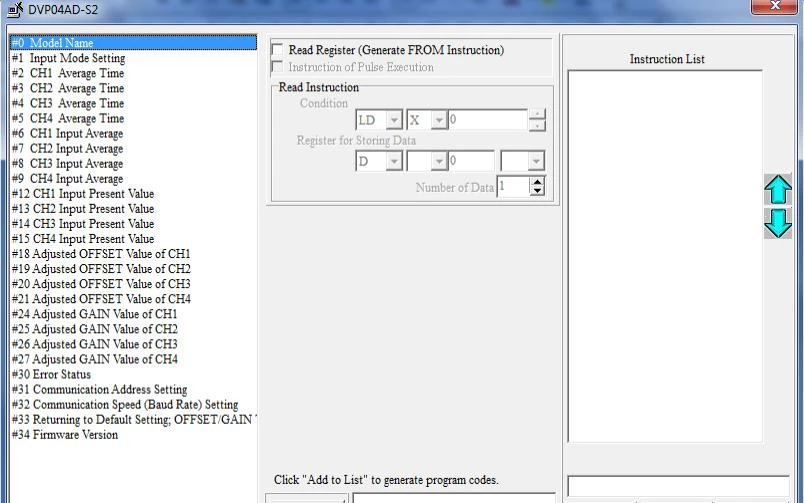This screenshot has width=804, height=503.
Task: Toggle Instruction of Pulse Execution checkbox
Action: 278,67
